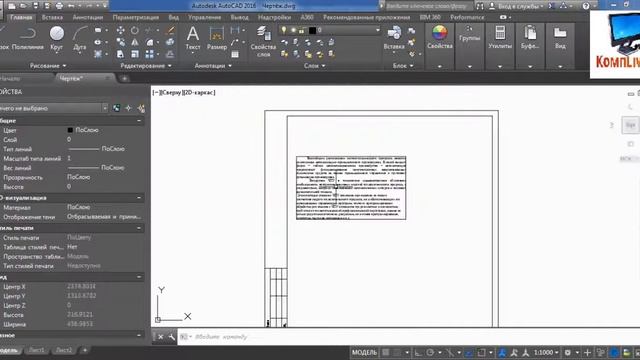Screen dimensions: 640x360
Task: Open the Аннотации ribbon tab
Action: [88, 17]
